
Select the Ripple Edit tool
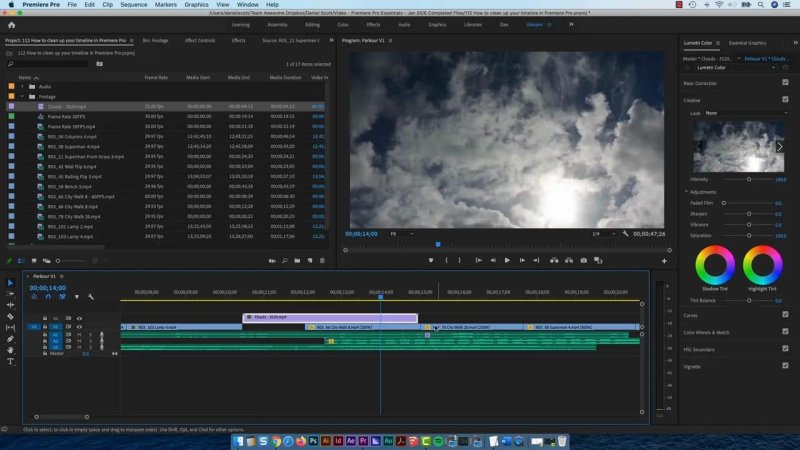[x=10, y=305]
